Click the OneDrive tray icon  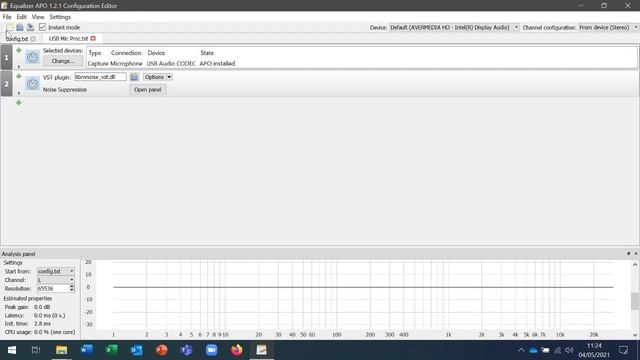coord(533,350)
